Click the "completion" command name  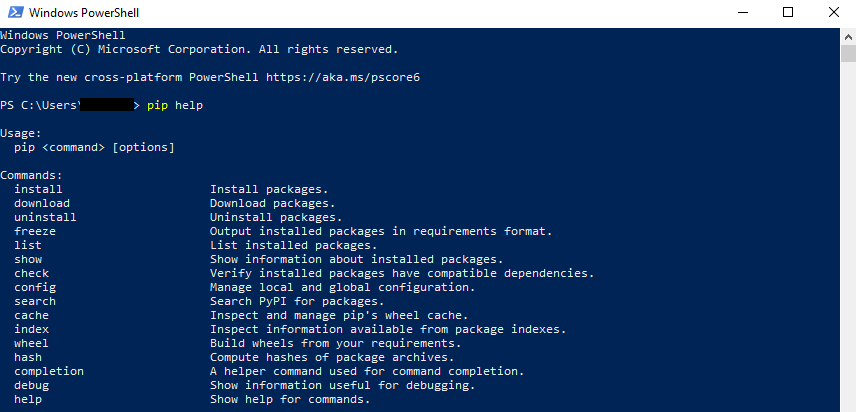pos(49,371)
